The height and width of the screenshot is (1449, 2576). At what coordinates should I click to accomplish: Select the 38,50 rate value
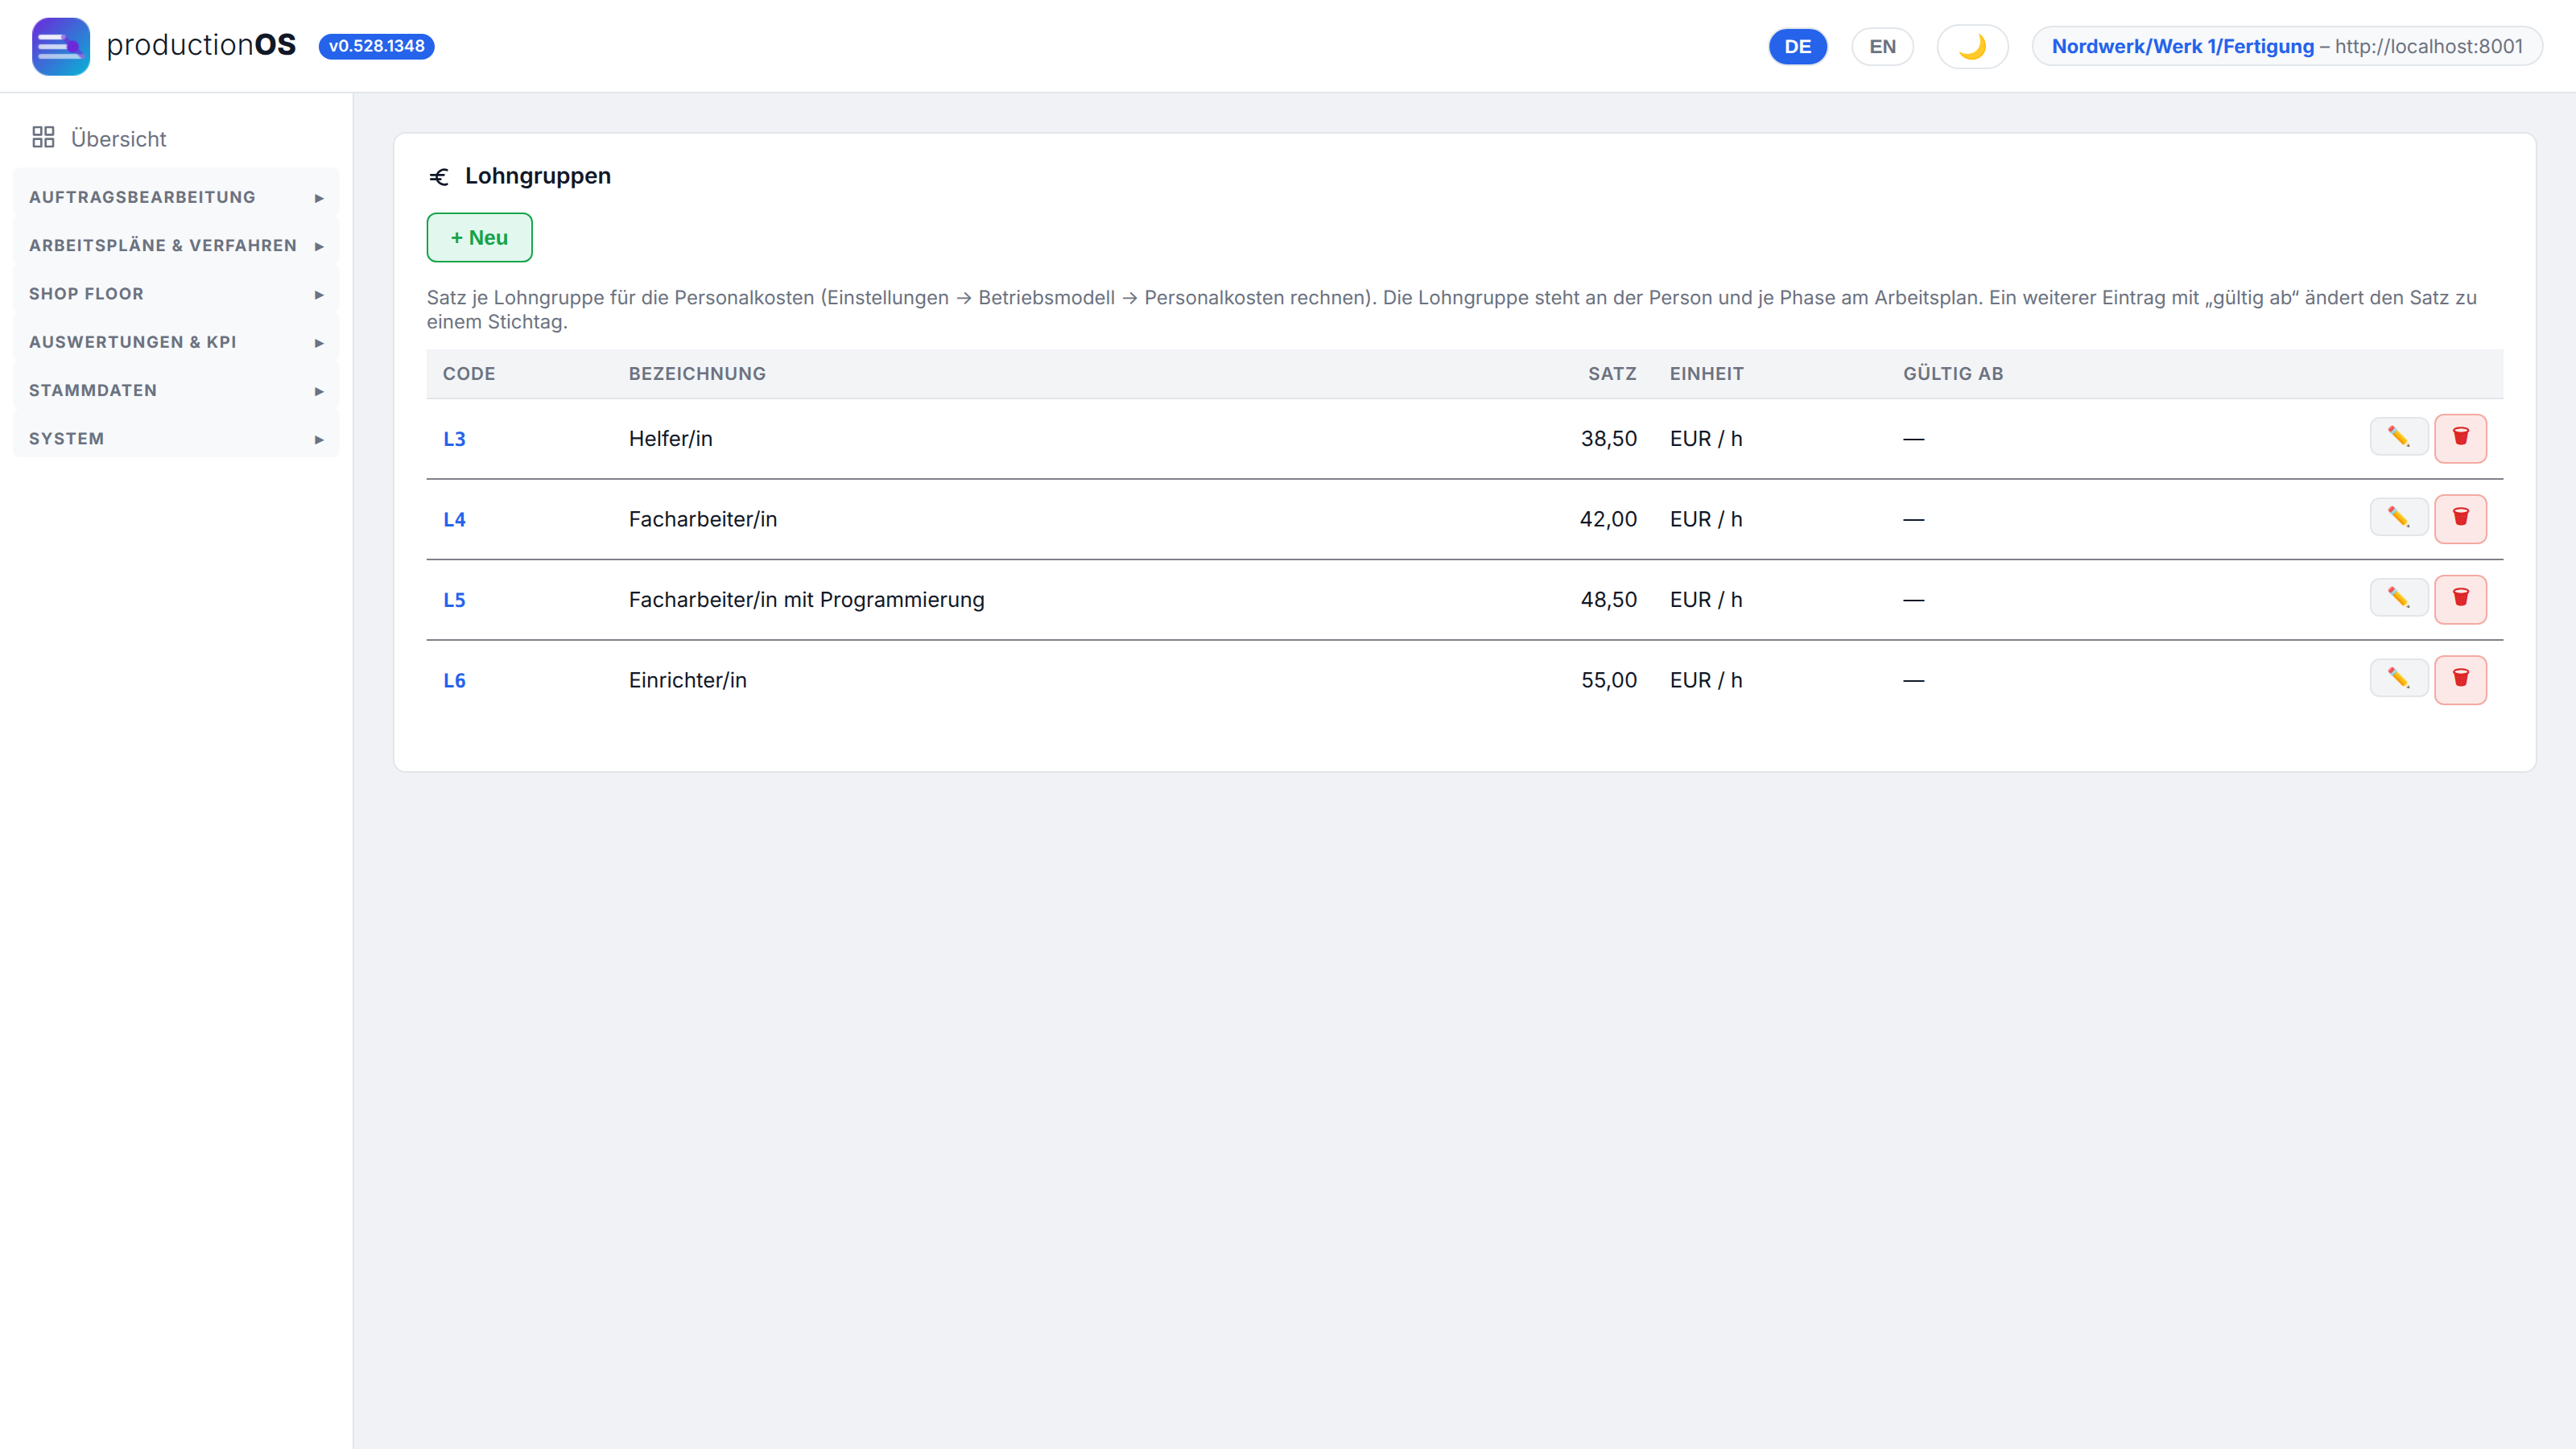coord(1609,438)
